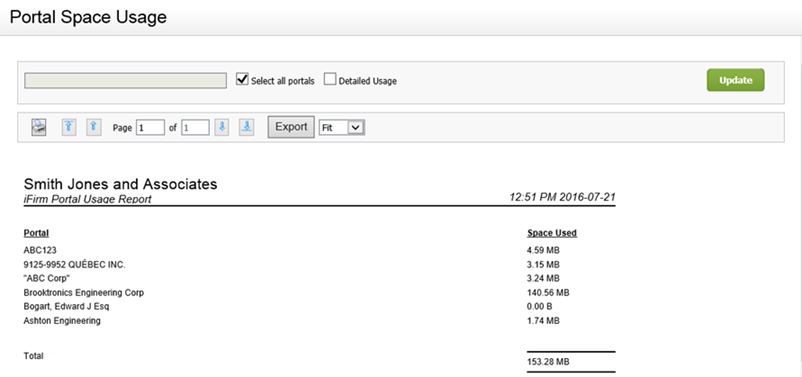Click the 12:51 PM 2016-07-21 timestamp
This screenshot has height=377, width=802.
pyautogui.click(x=563, y=197)
